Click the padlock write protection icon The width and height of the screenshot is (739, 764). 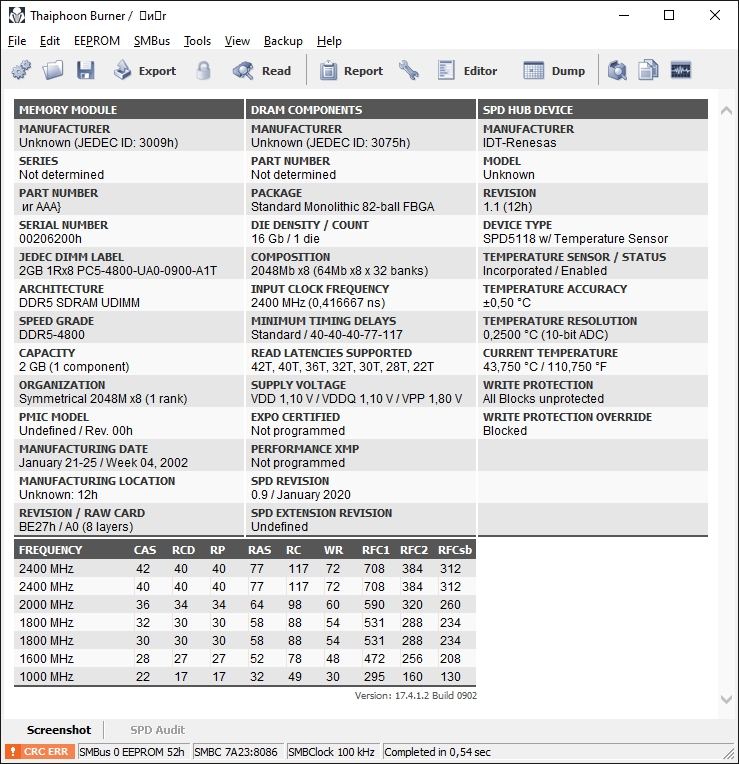[203, 70]
